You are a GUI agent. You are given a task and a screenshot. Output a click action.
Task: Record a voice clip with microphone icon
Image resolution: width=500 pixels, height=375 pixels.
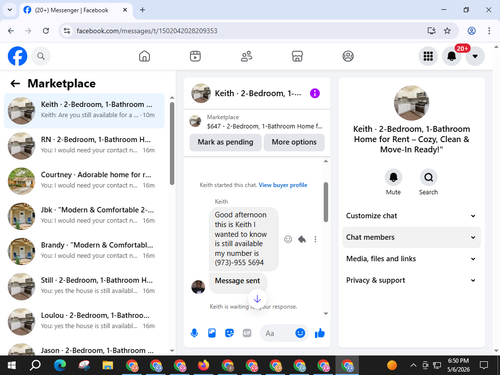(194, 333)
